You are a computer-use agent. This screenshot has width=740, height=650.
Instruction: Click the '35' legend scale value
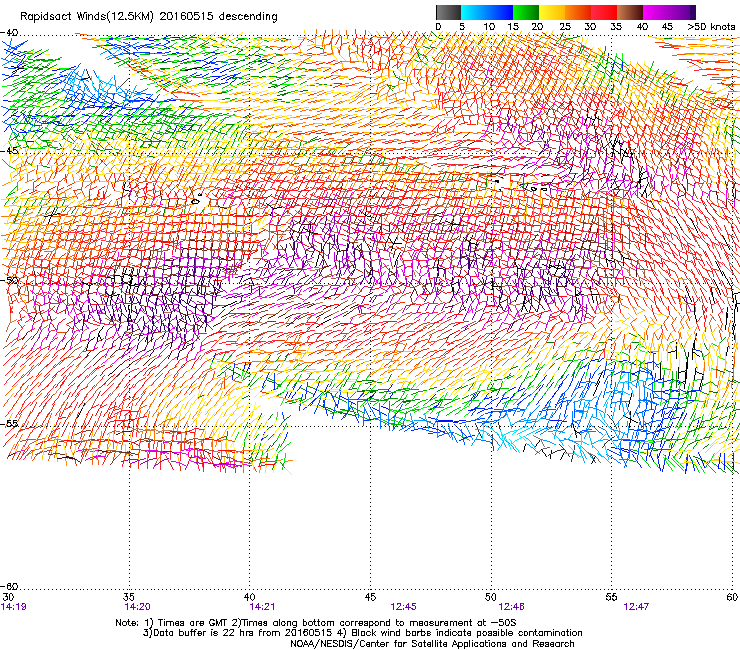click(616, 27)
